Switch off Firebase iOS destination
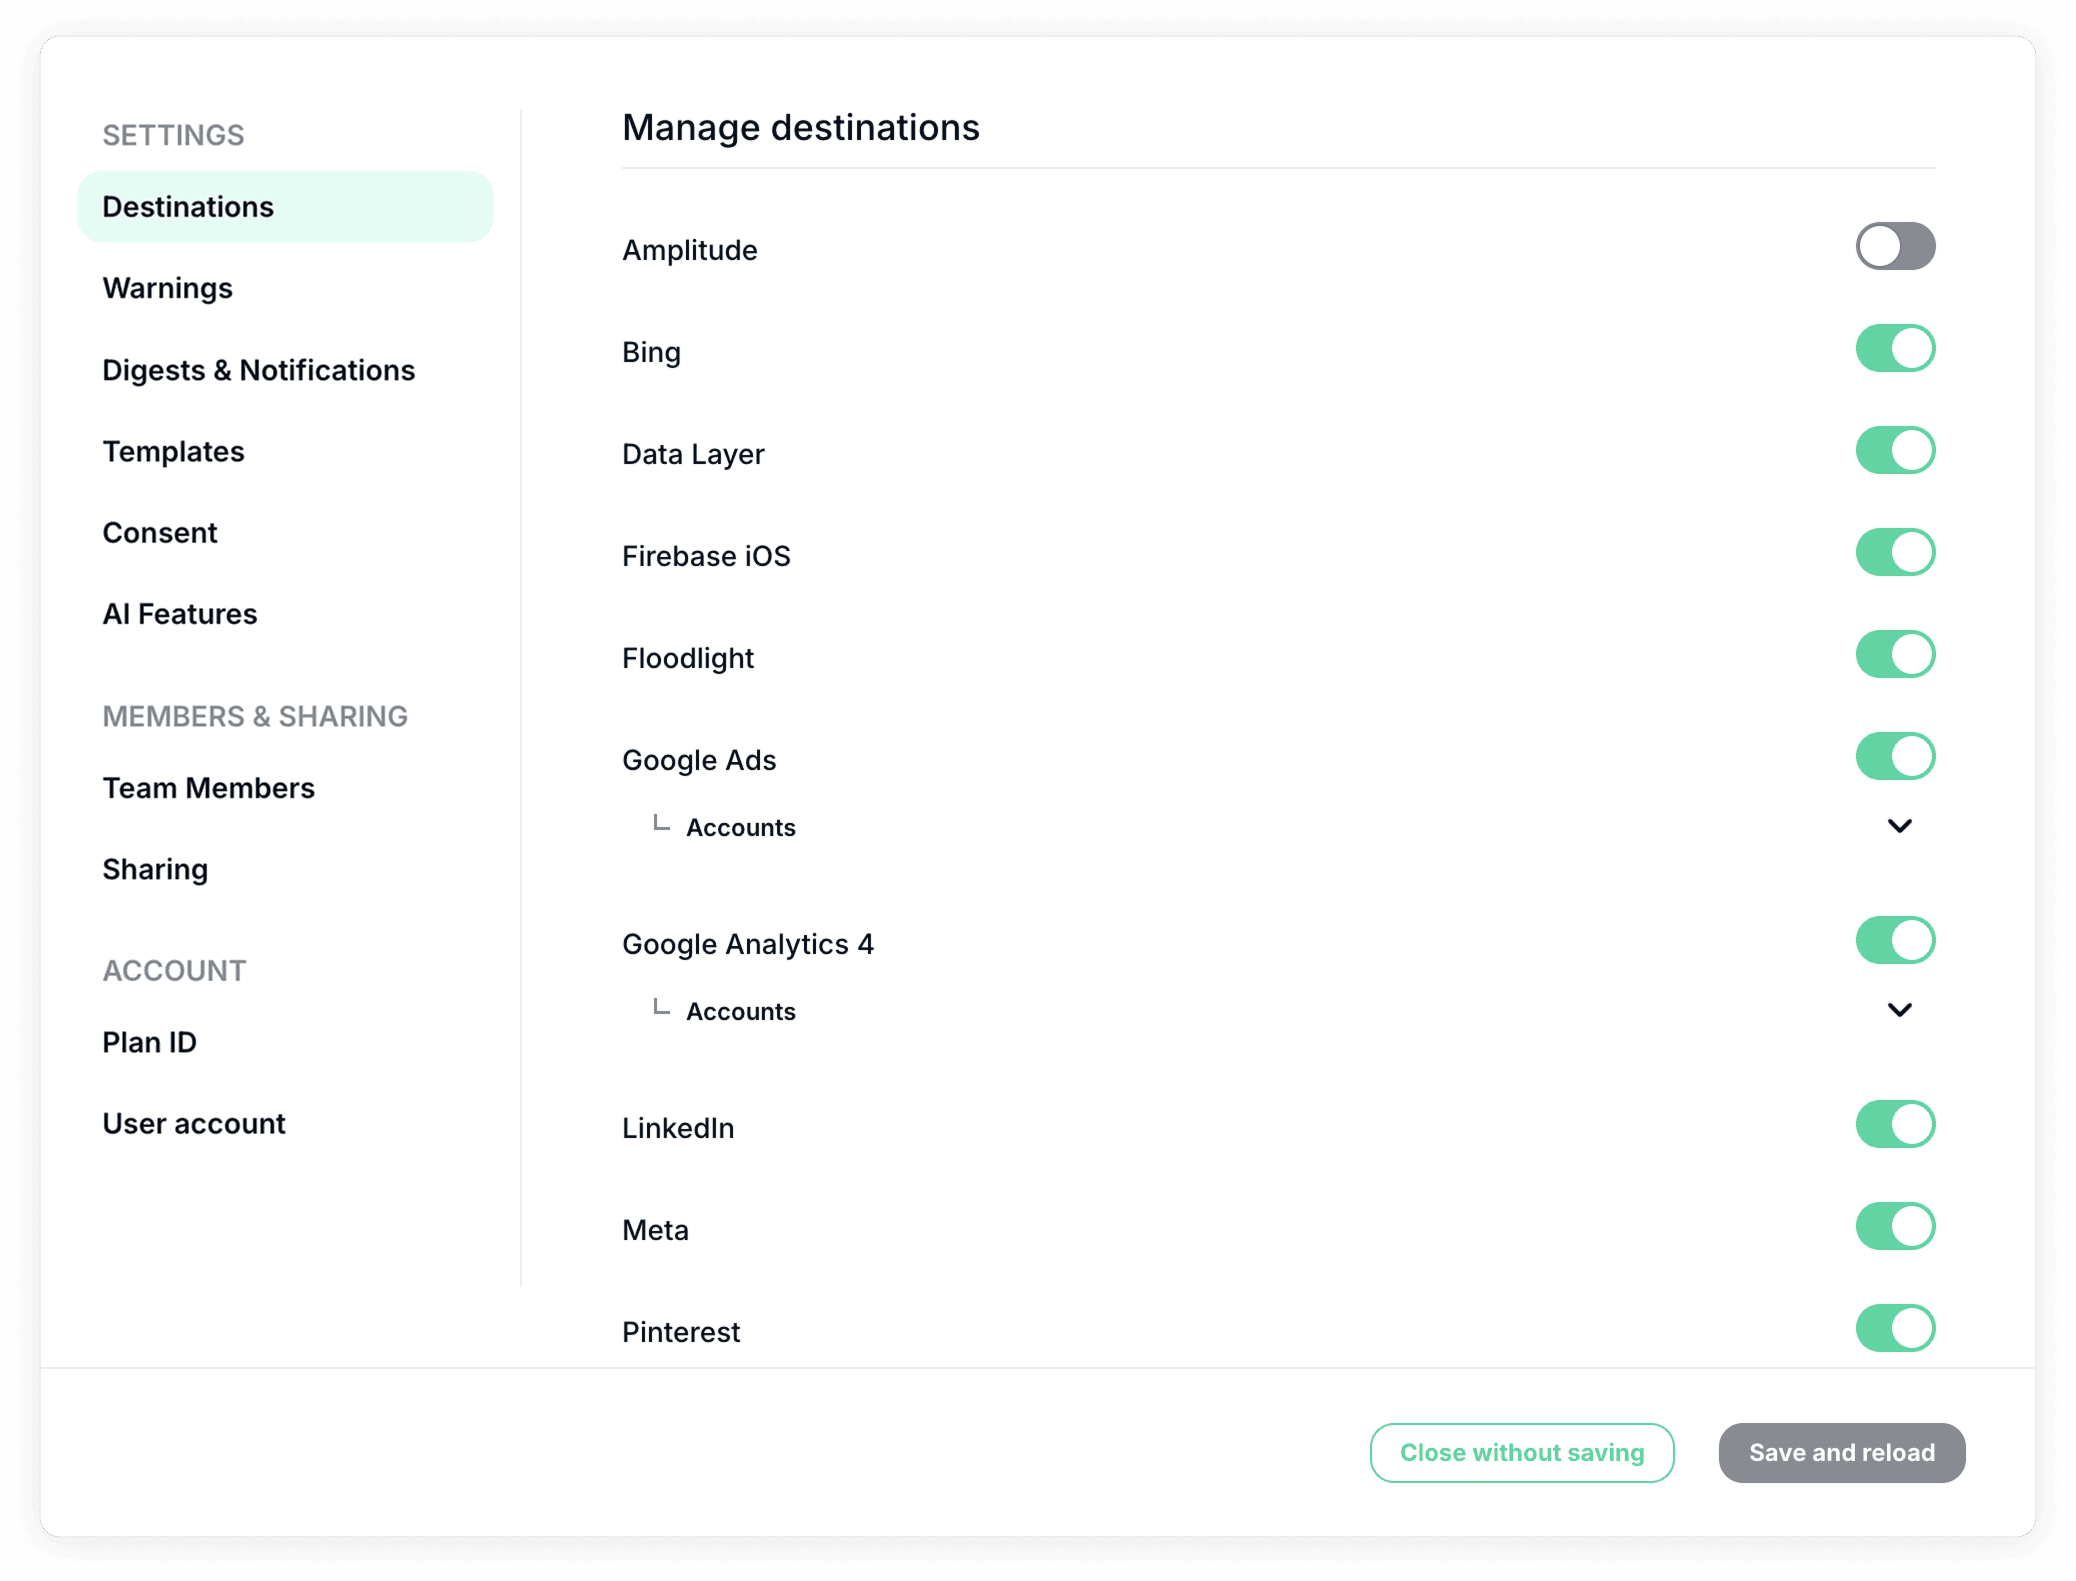Screen dimensions: 2076x1581 (x=1895, y=553)
